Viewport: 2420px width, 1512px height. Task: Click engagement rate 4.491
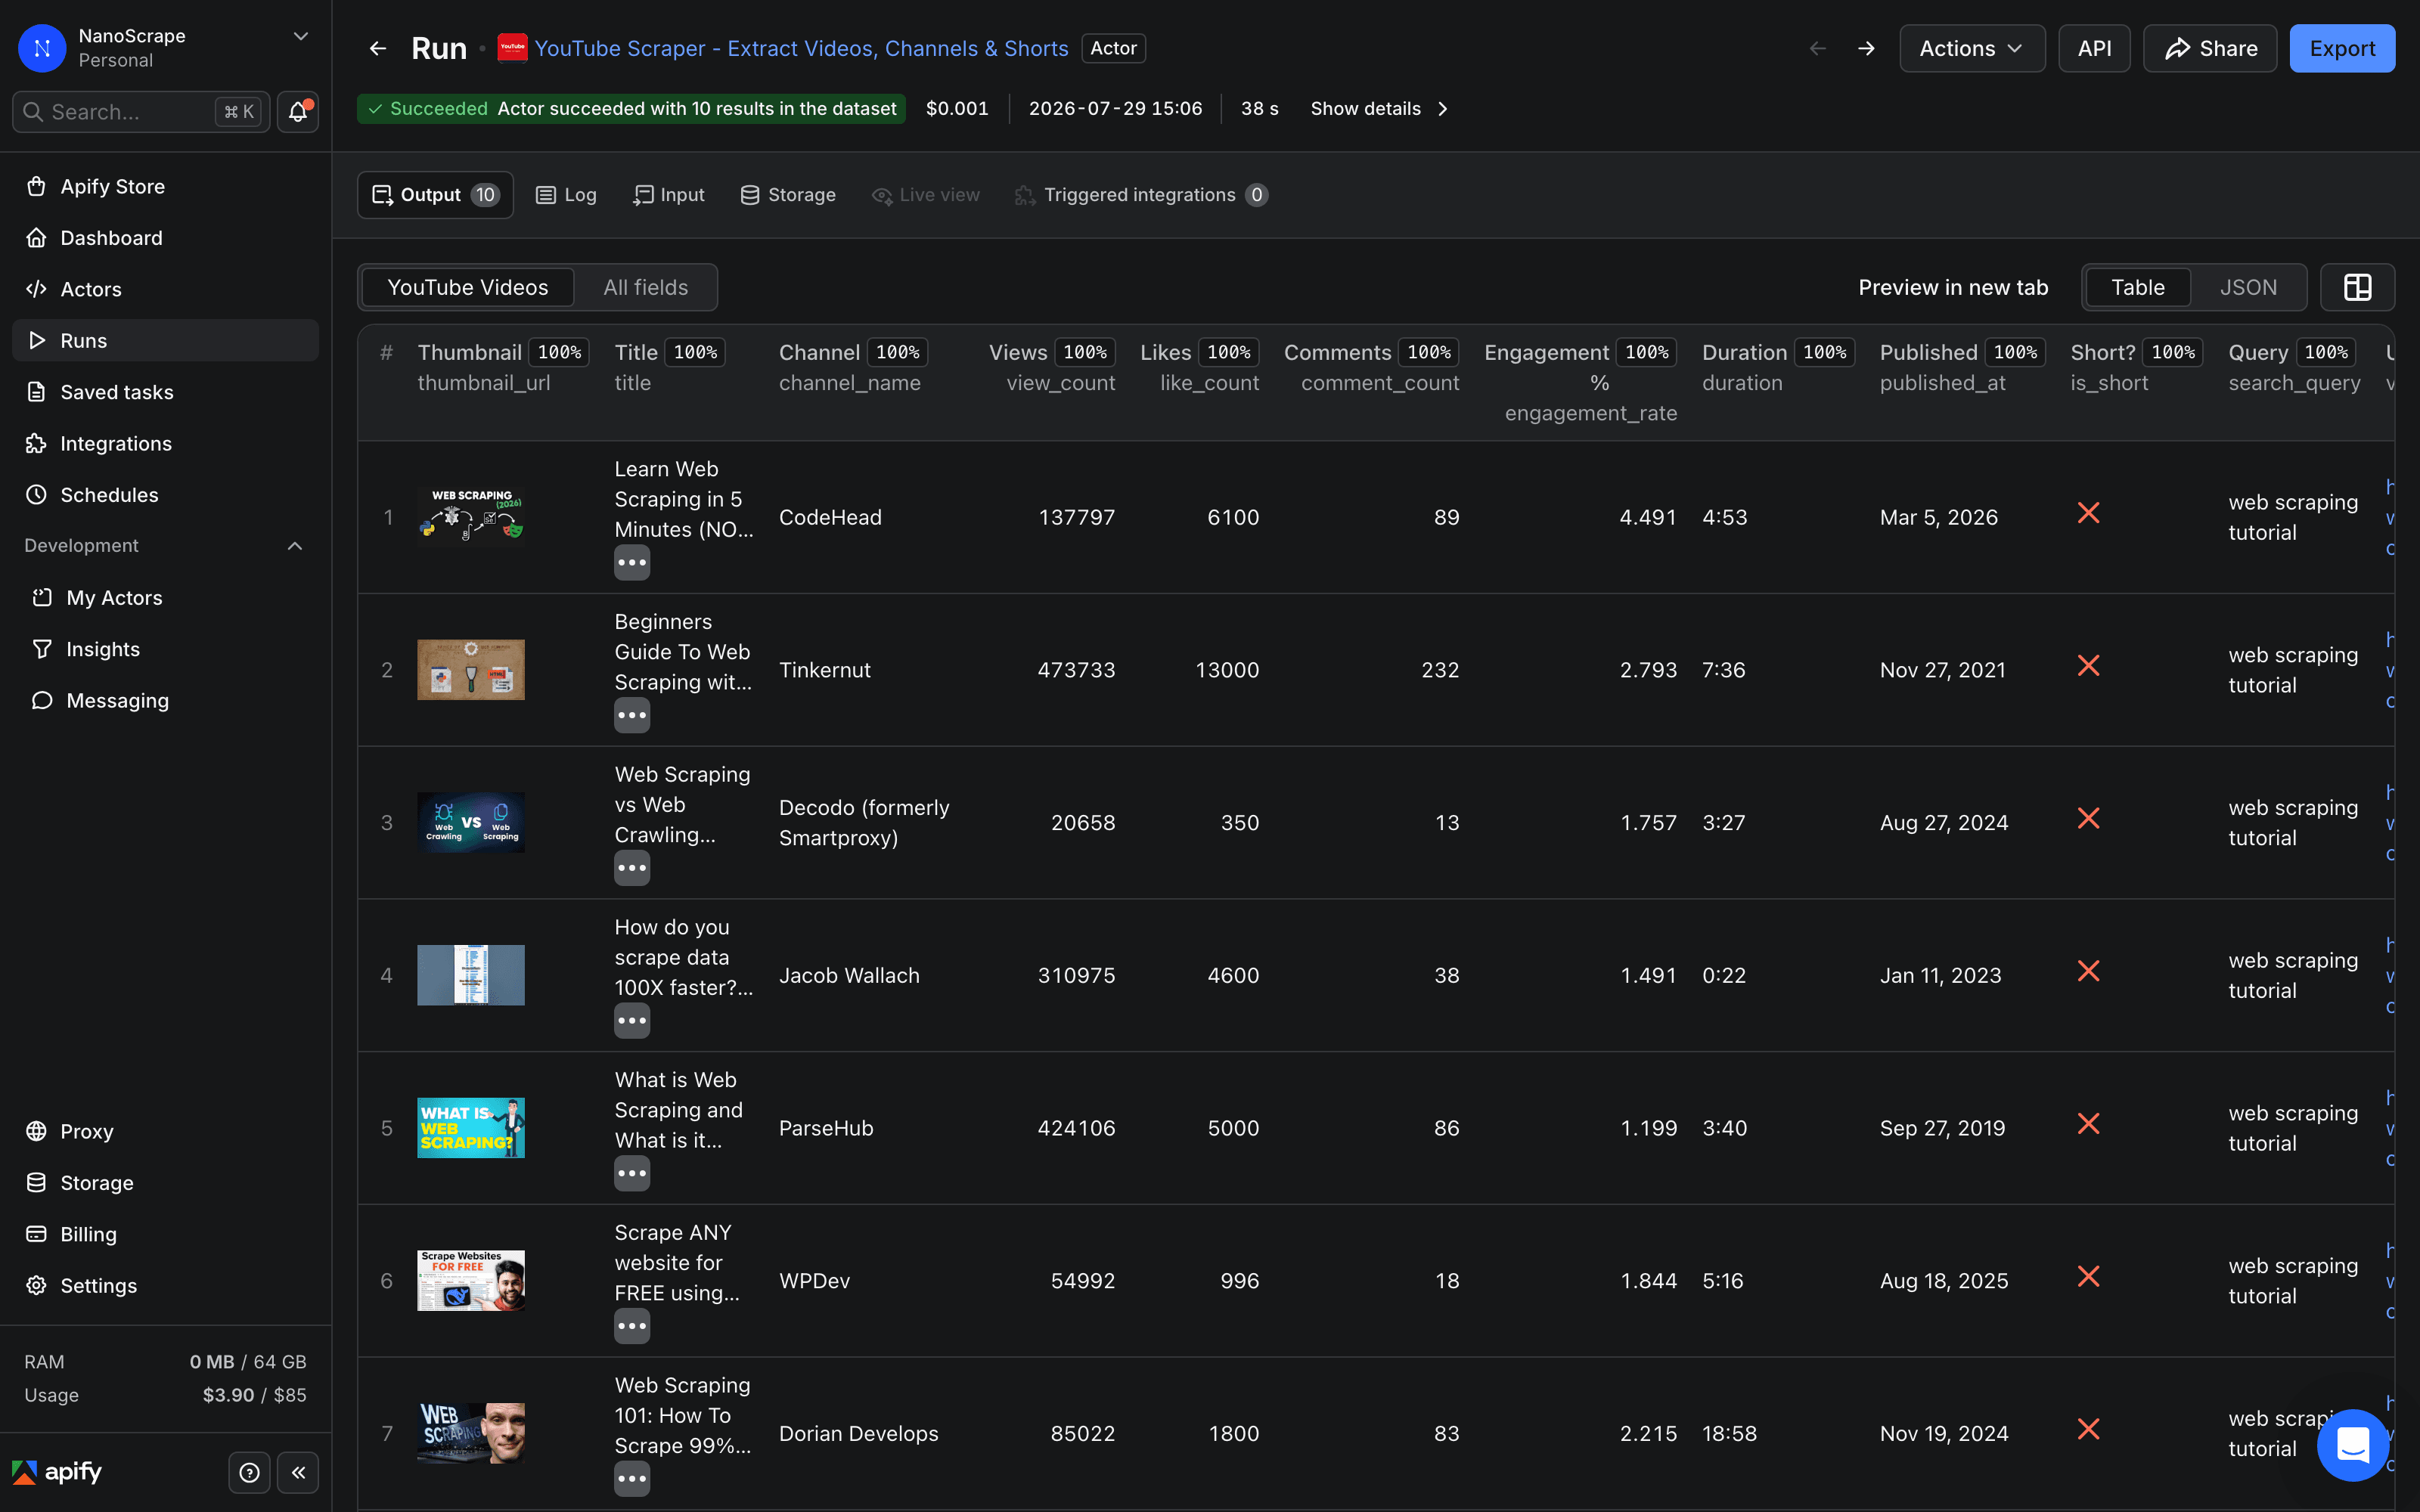(x=1648, y=517)
